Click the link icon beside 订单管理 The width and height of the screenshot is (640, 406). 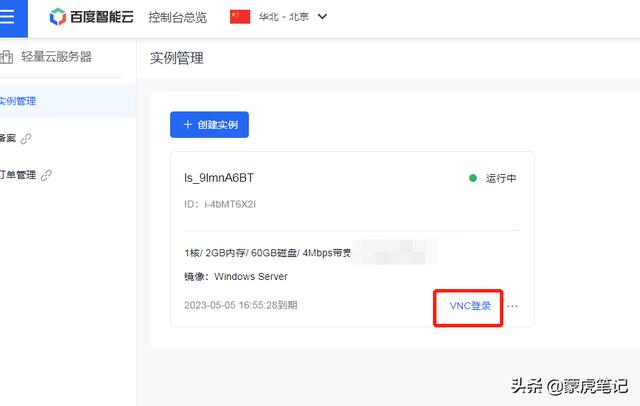click(x=46, y=175)
